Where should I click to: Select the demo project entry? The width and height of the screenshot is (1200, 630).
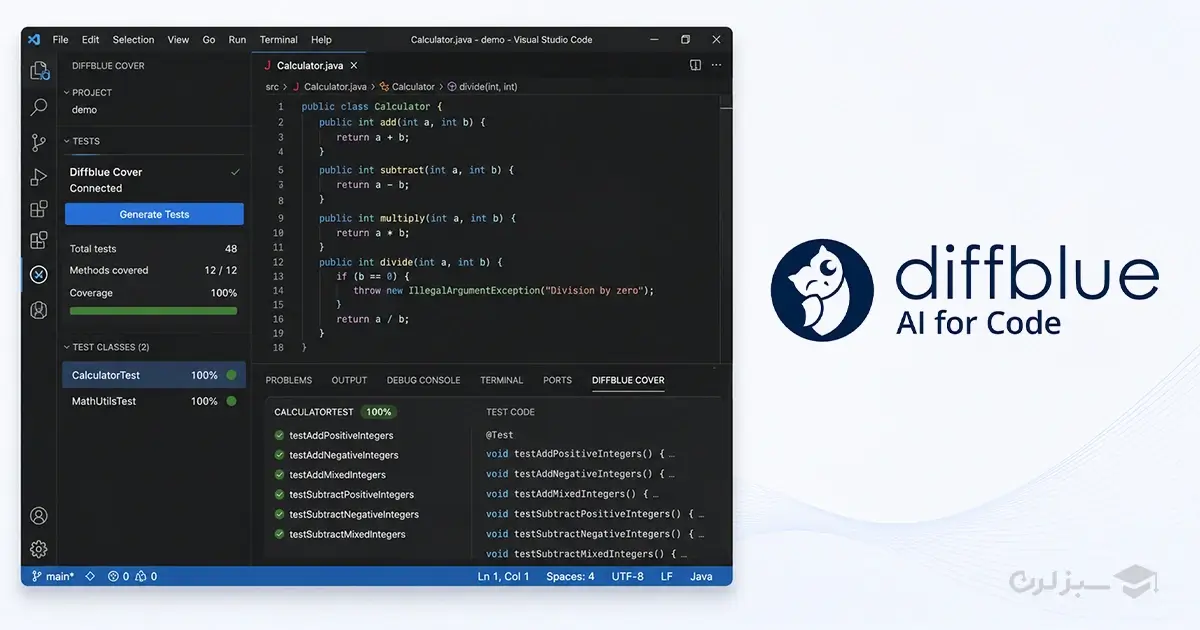click(85, 110)
